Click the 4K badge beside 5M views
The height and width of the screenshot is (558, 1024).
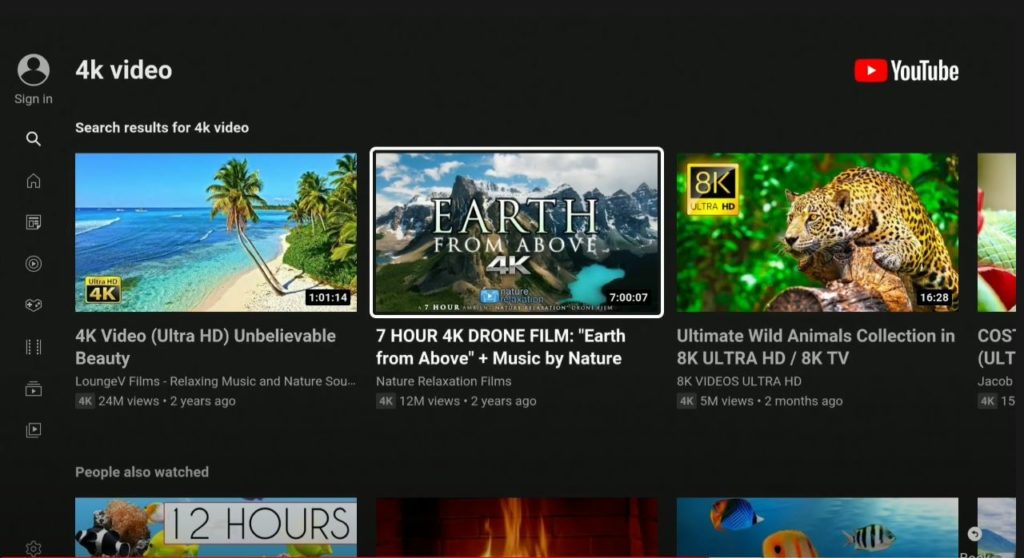point(686,401)
